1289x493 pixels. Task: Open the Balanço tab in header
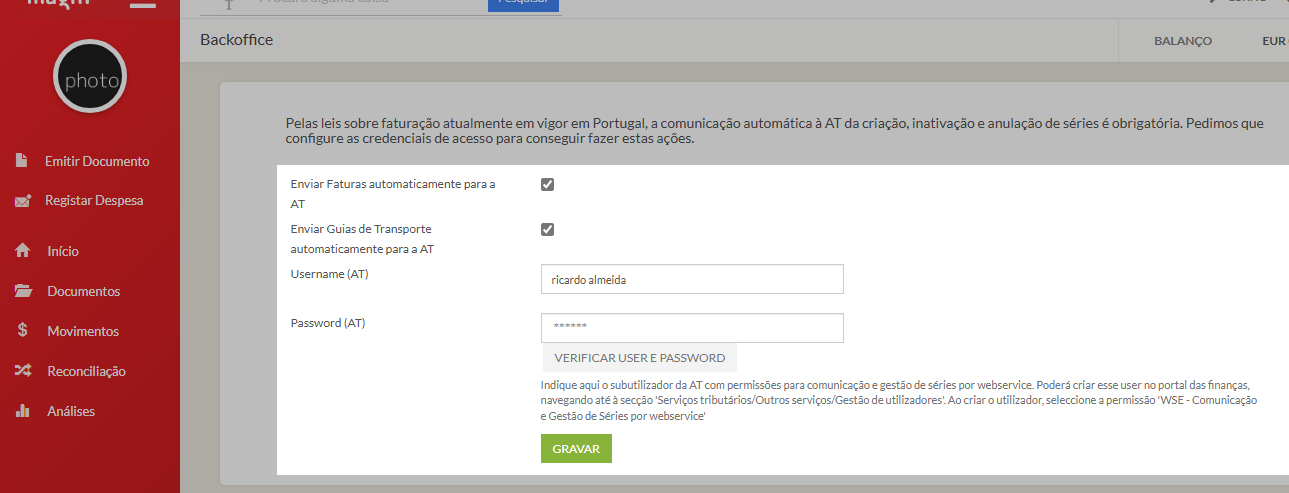pos(1182,41)
